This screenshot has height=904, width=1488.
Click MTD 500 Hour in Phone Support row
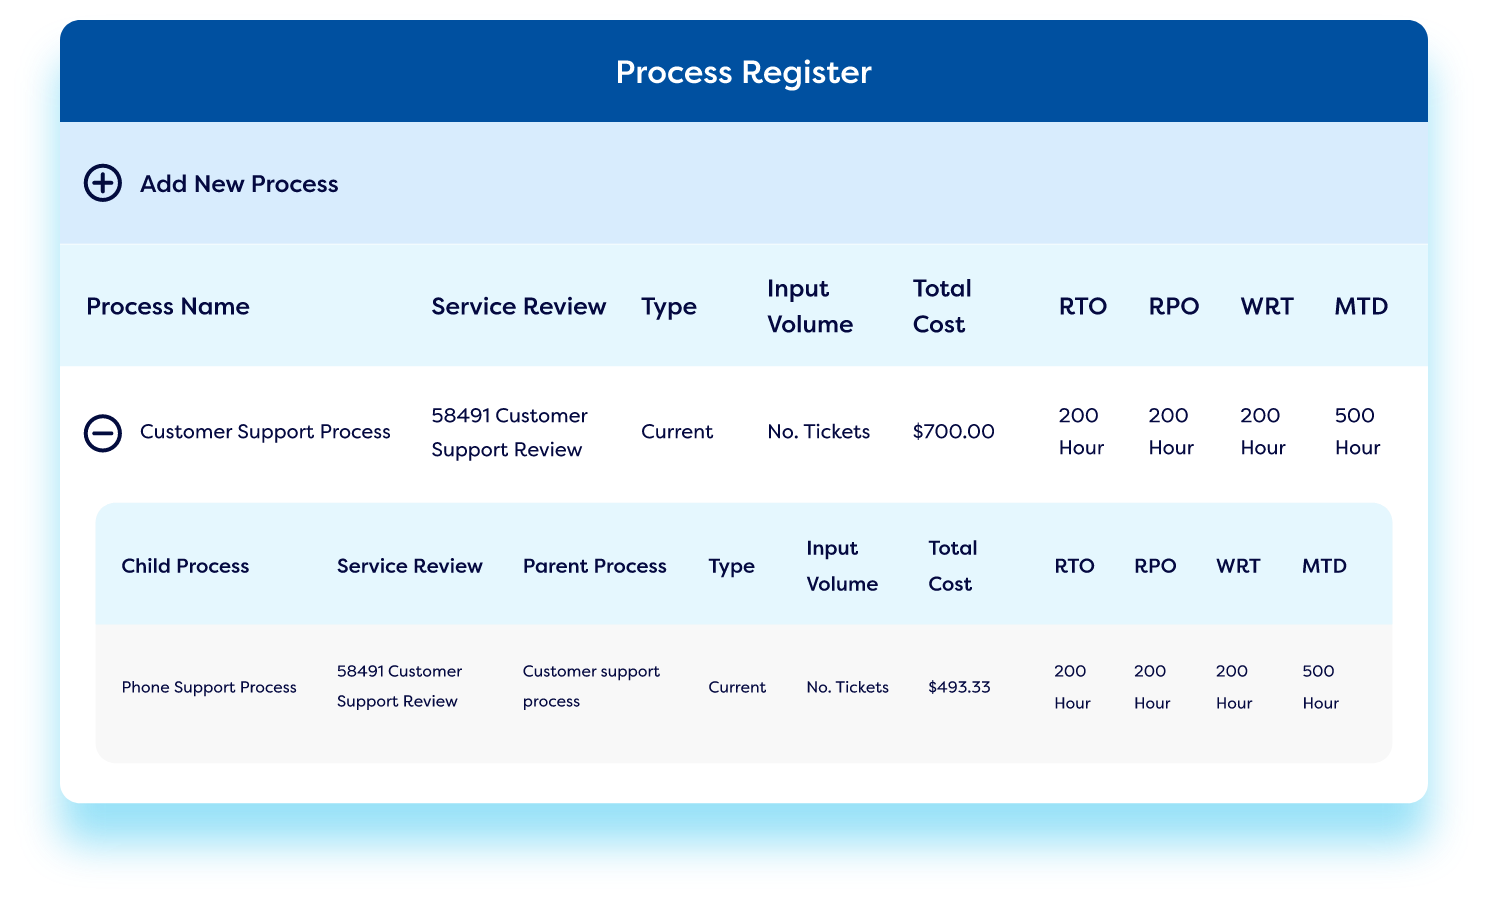(1320, 687)
